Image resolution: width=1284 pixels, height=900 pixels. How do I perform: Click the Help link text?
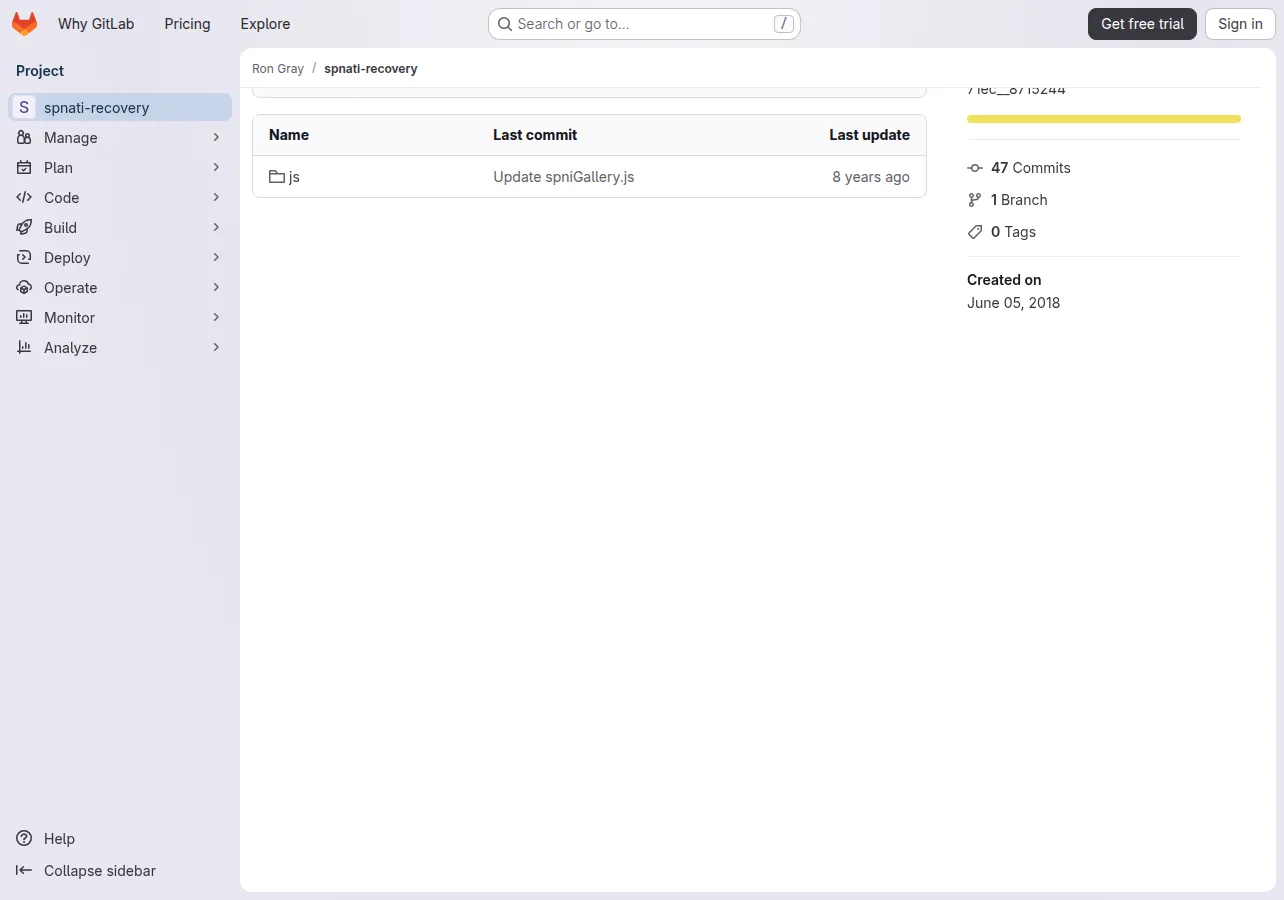point(59,839)
